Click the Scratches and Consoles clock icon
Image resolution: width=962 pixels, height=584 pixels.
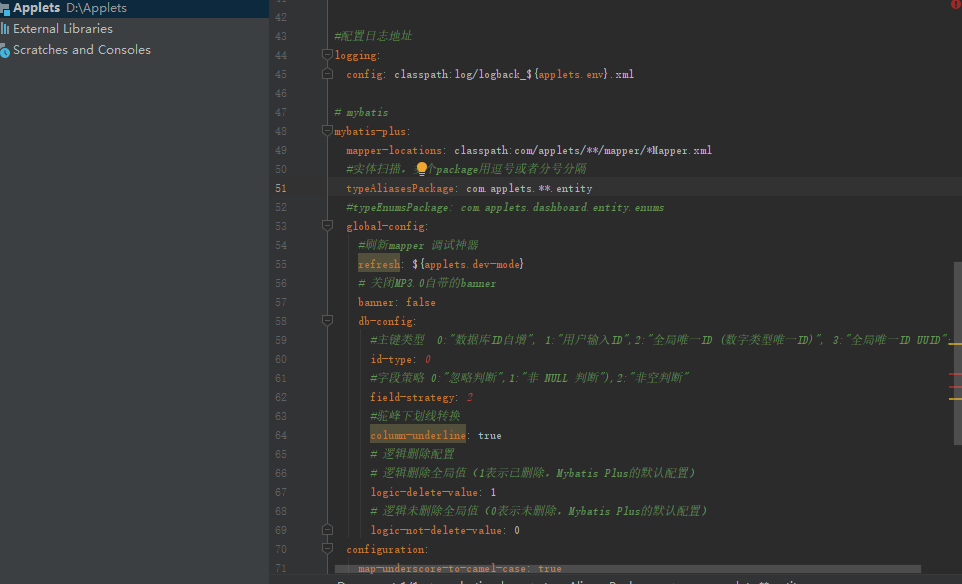click(5, 52)
